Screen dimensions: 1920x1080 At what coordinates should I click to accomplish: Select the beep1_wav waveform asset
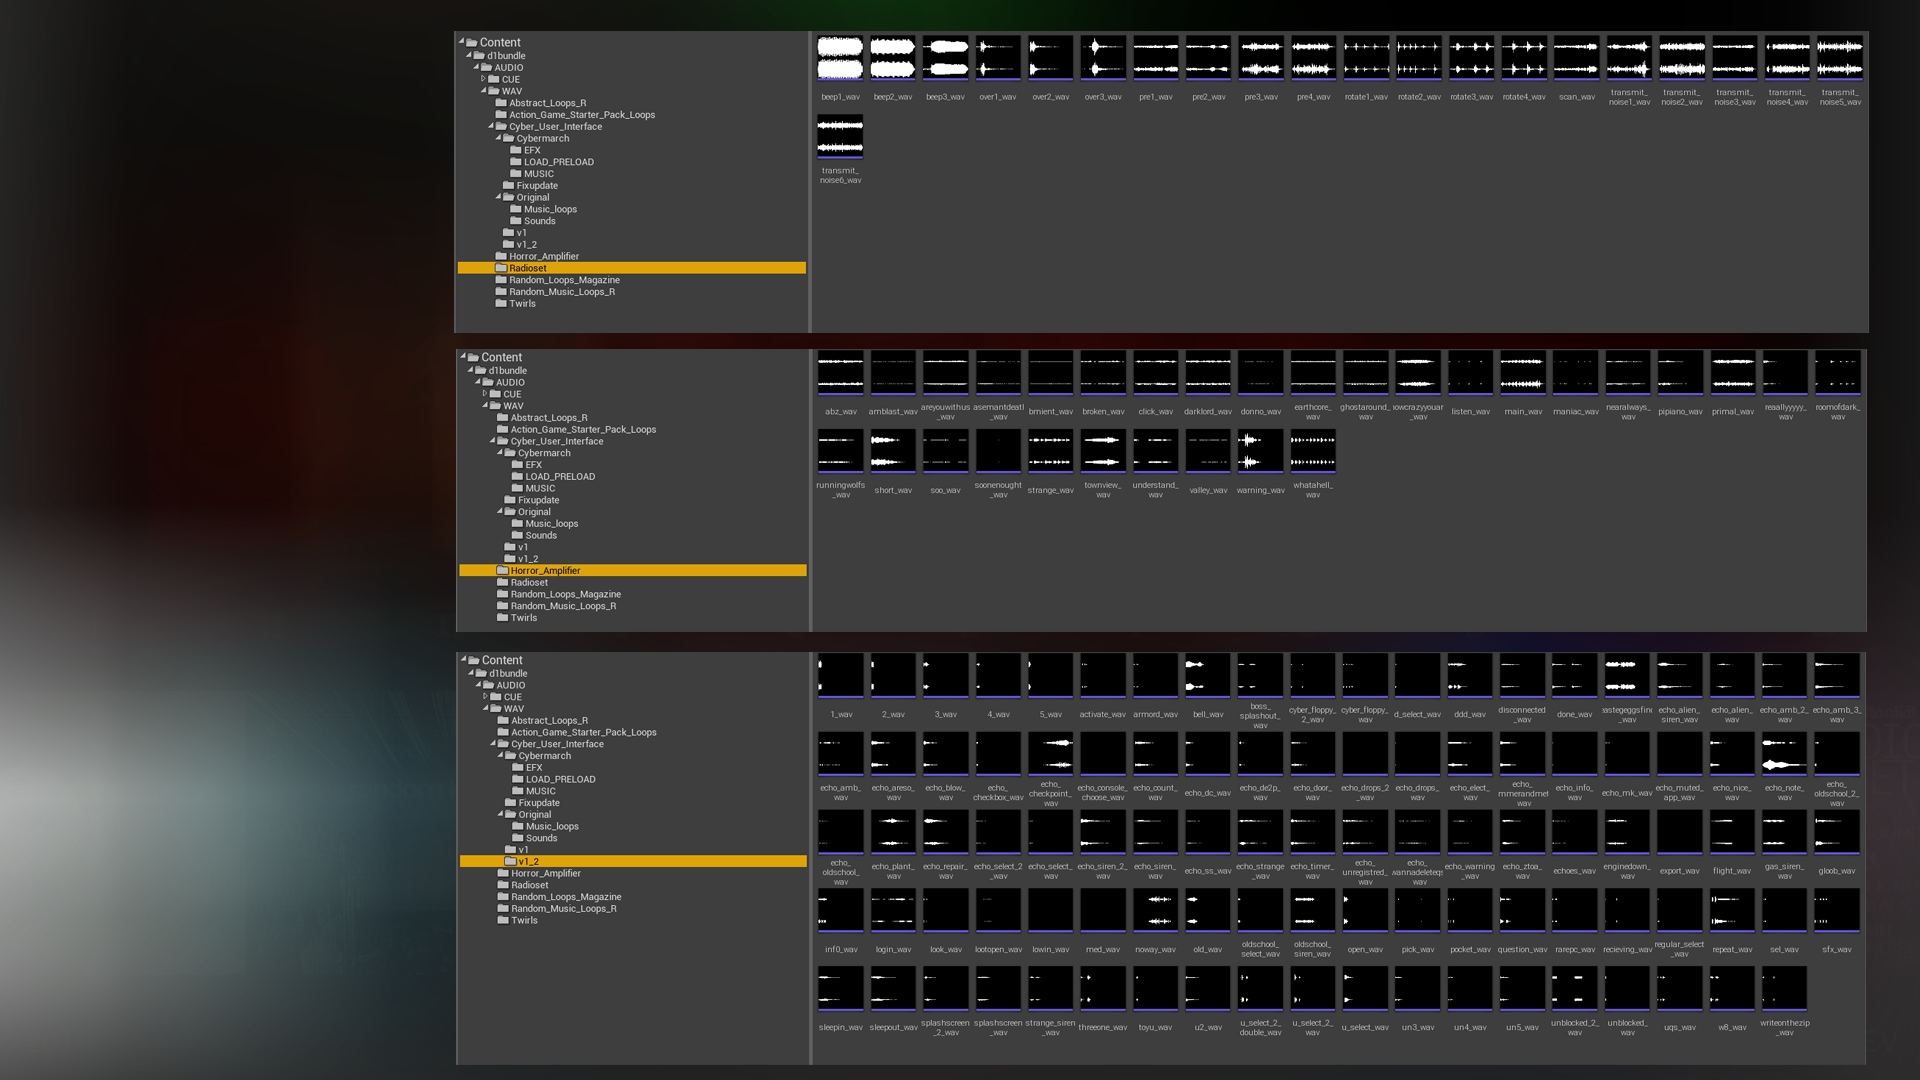(840, 58)
